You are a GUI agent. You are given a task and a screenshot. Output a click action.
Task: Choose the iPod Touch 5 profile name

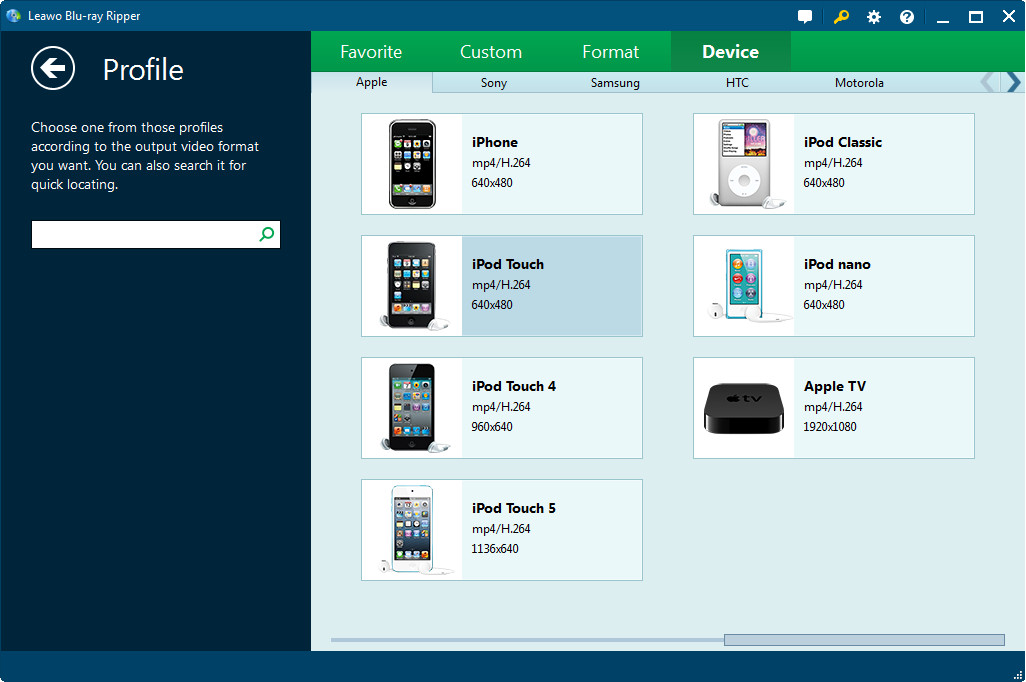tap(514, 508)
